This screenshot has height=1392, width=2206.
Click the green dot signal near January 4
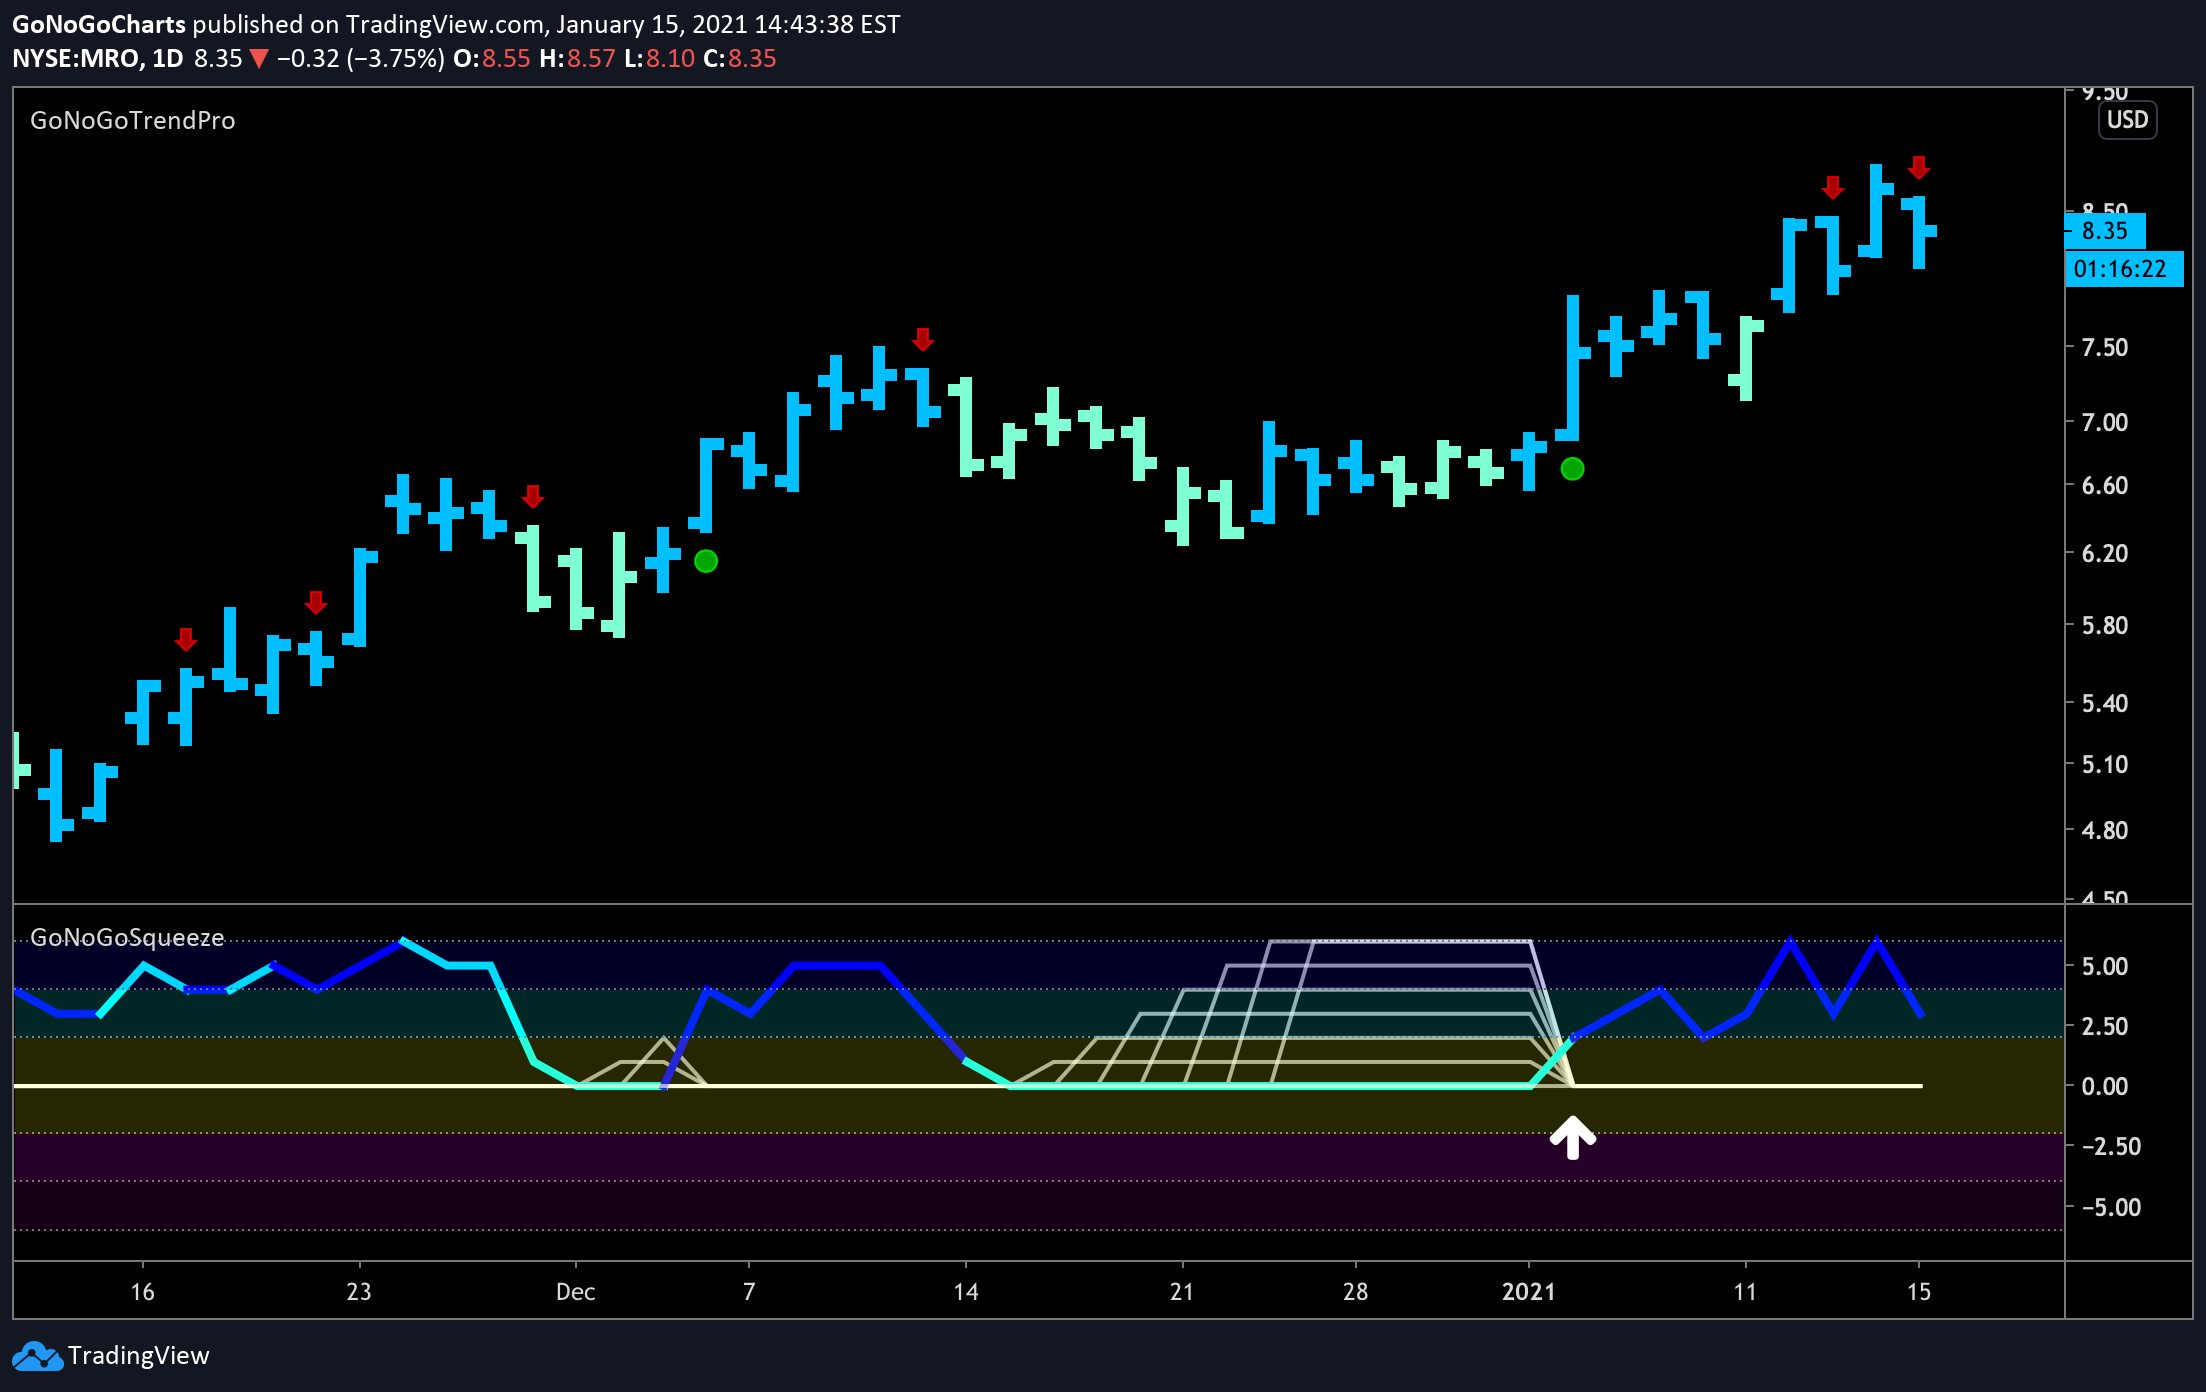(1572, 469)
